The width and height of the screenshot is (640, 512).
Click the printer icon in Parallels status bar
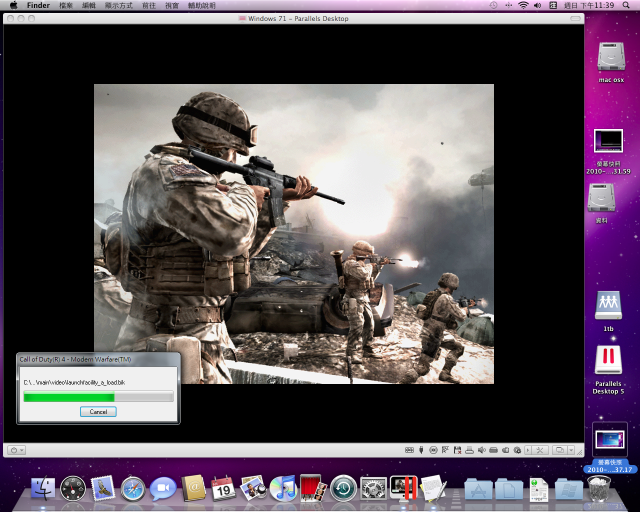pyautogui.click(x=469, y=450)
